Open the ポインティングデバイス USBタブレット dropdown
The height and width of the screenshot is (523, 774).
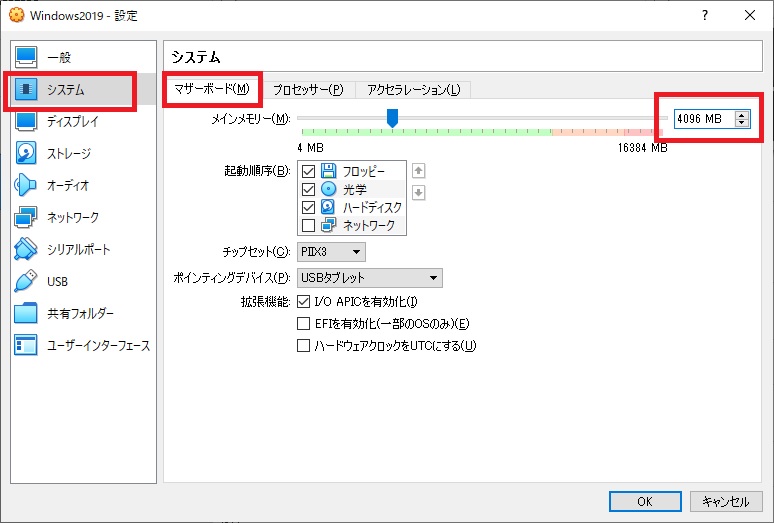370,278
